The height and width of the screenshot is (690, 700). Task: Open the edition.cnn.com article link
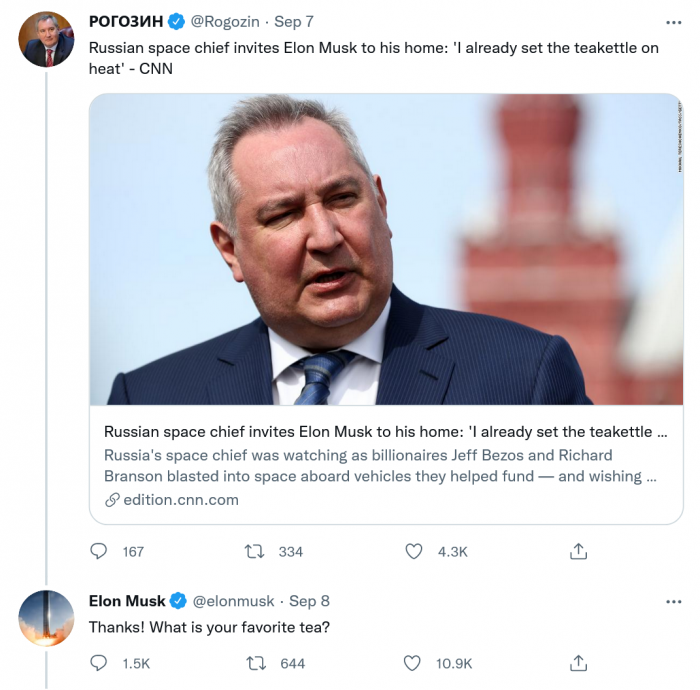tap(181, 499)
